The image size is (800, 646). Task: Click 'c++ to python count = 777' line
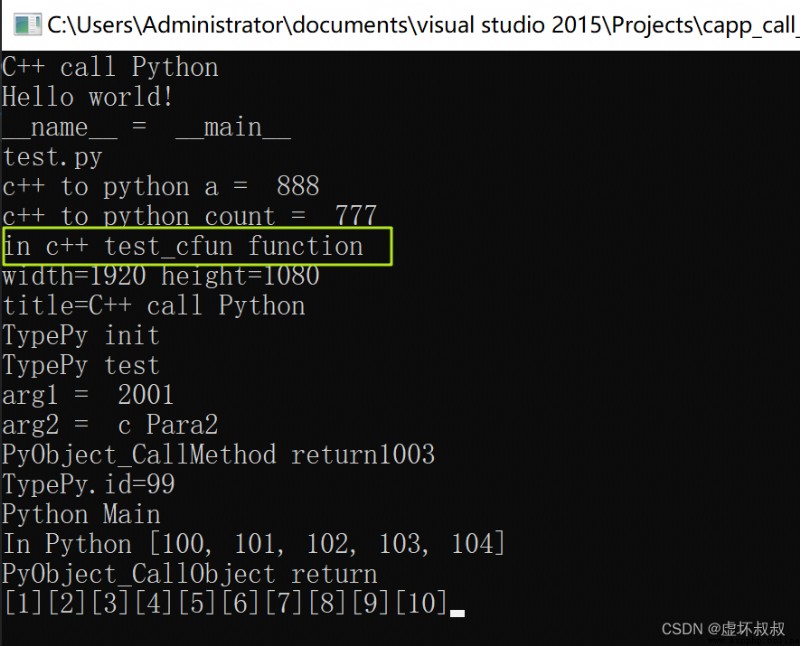[x=189, y=216]
